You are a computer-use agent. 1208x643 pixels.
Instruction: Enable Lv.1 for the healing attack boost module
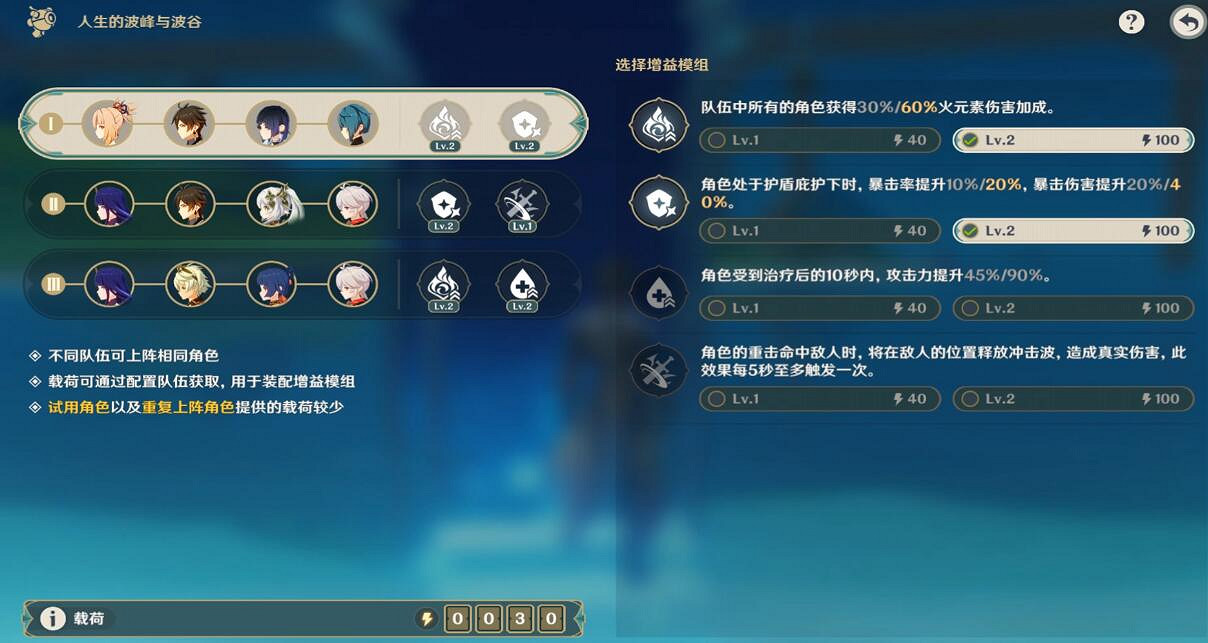point(820,308)
